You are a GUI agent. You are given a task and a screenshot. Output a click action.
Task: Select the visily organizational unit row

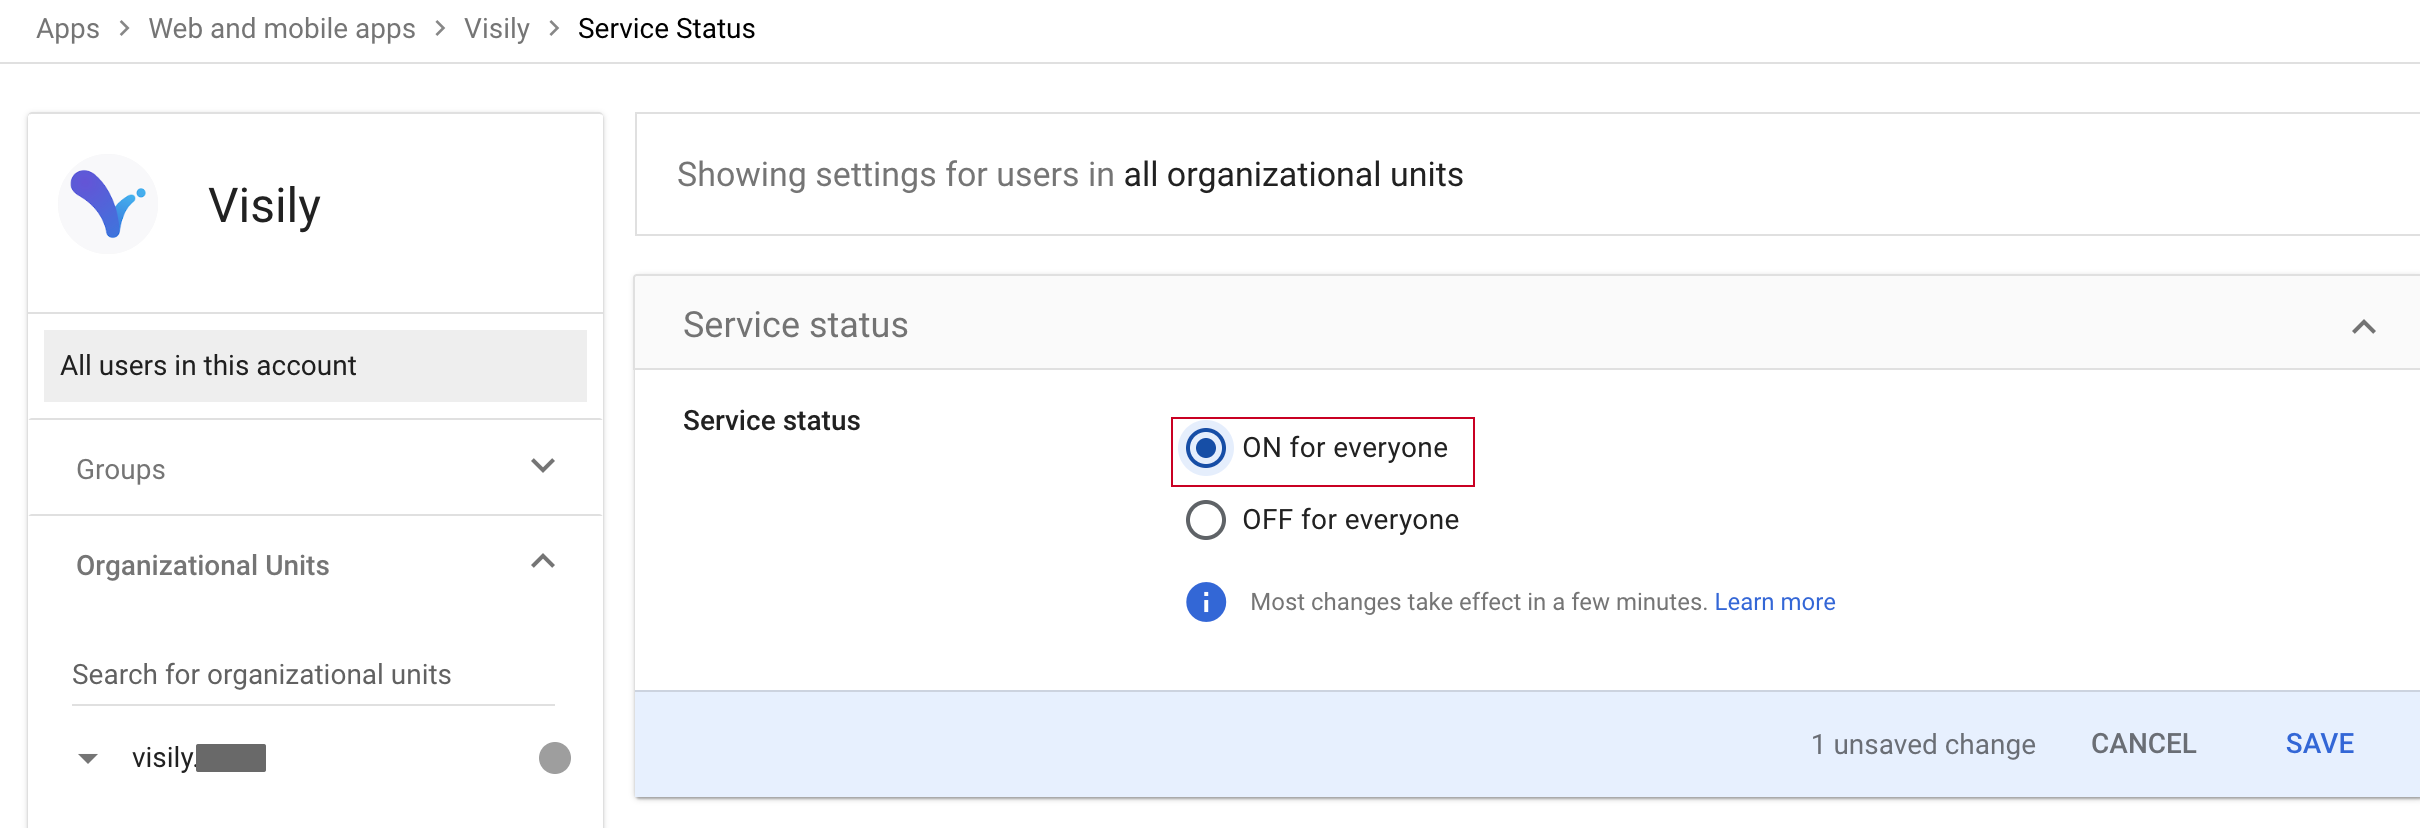point(315,758)
